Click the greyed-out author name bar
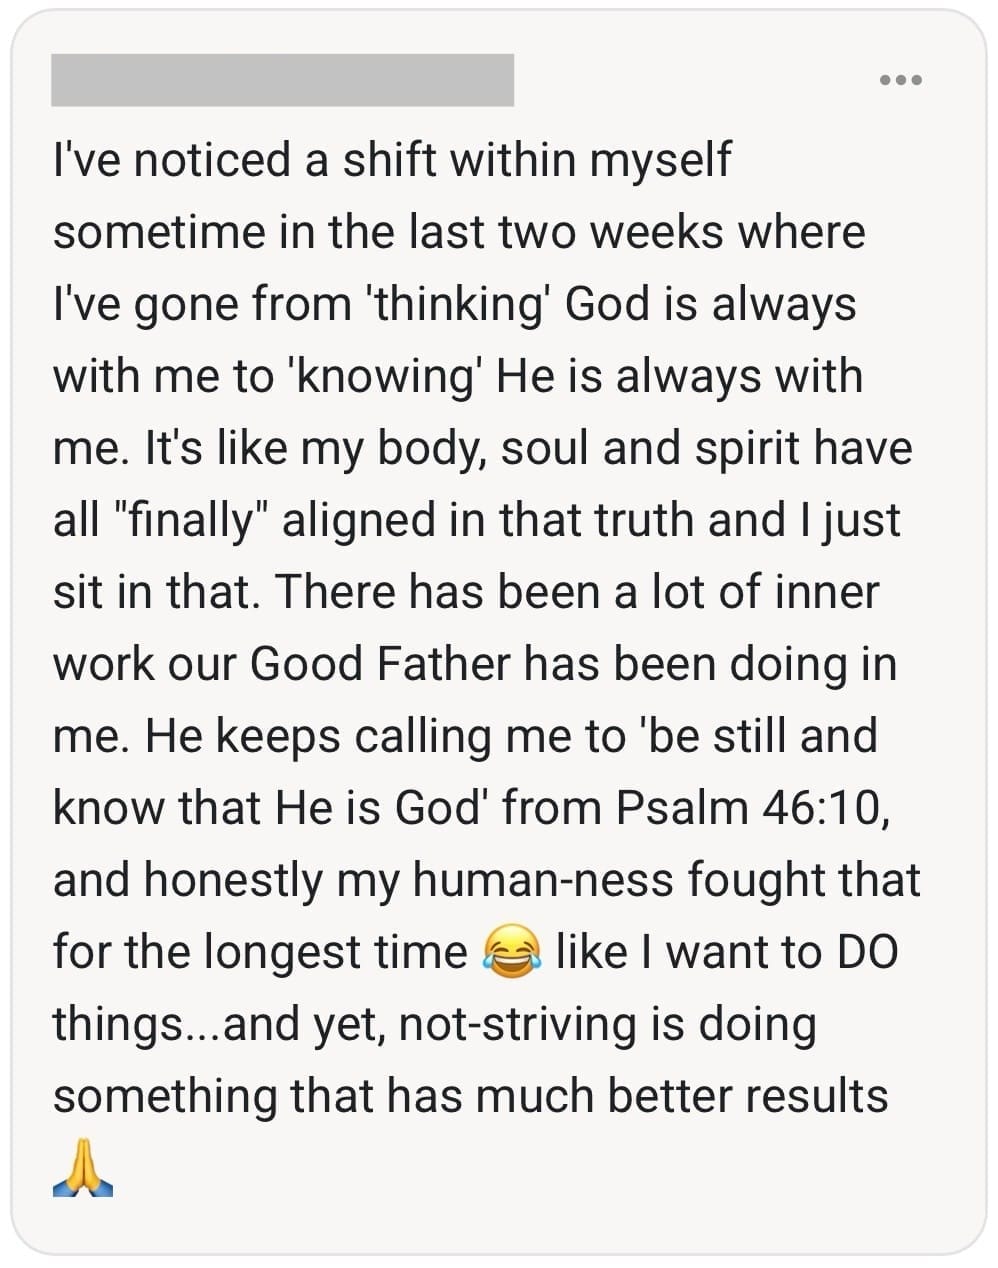 [x=283, y=80]
